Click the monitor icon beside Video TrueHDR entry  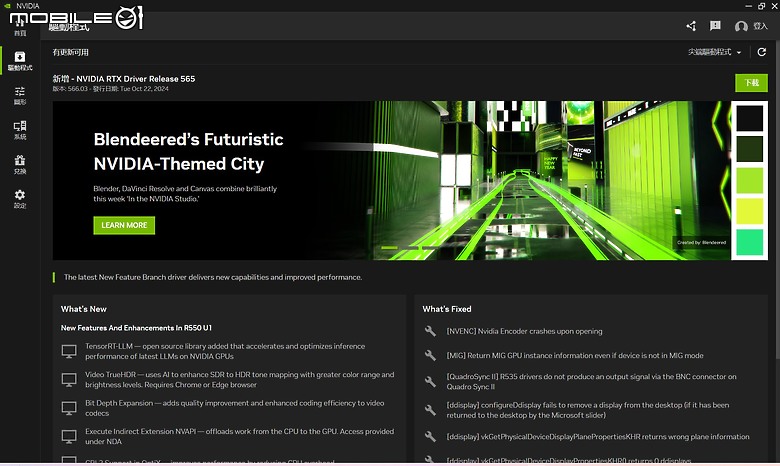pyautogui.click(x=69, y=379)
